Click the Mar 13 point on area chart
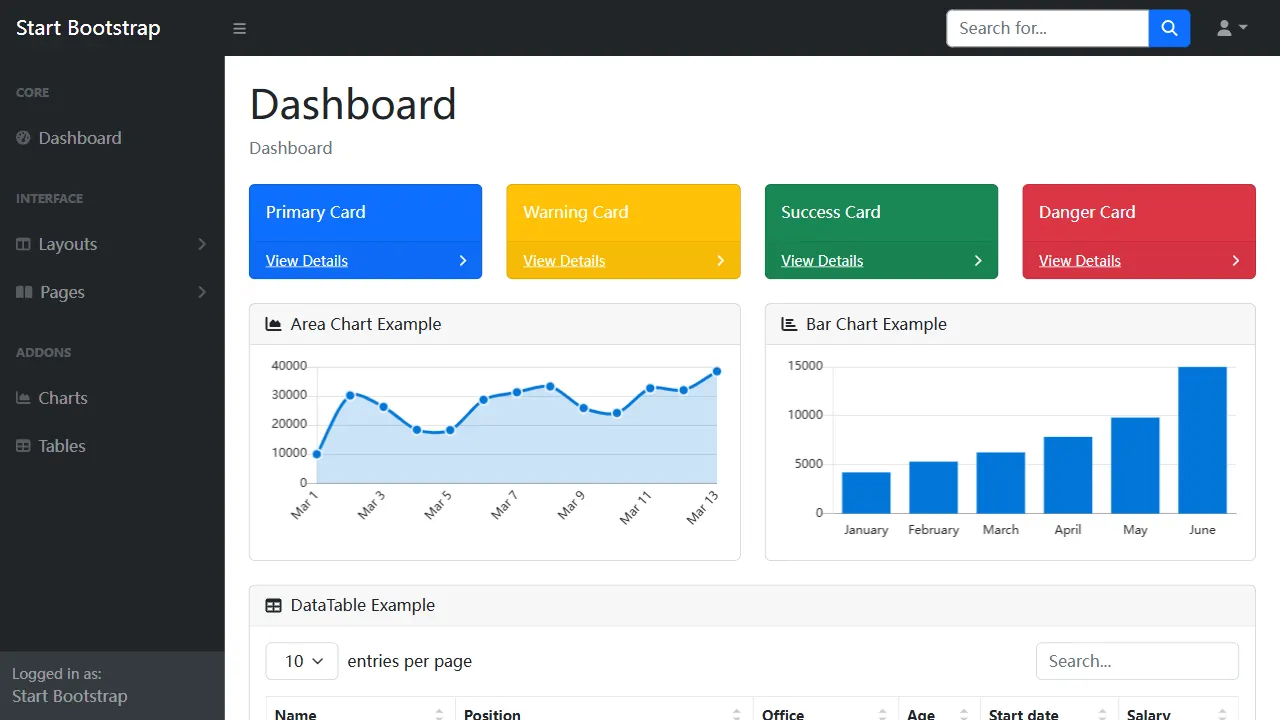Viewport: 1280px width, 720px height. (x=717, y=371)
